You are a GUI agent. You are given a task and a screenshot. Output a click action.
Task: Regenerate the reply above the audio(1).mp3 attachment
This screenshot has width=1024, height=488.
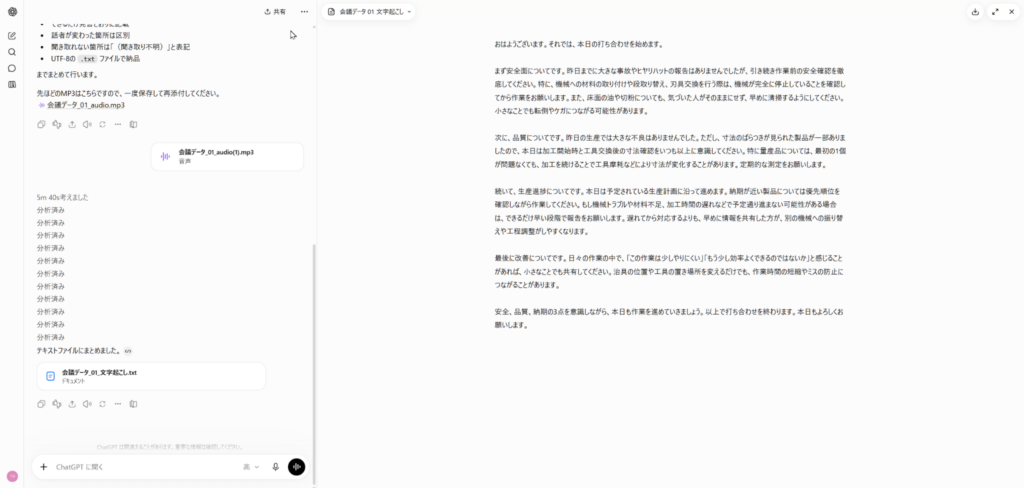point(103,124)
